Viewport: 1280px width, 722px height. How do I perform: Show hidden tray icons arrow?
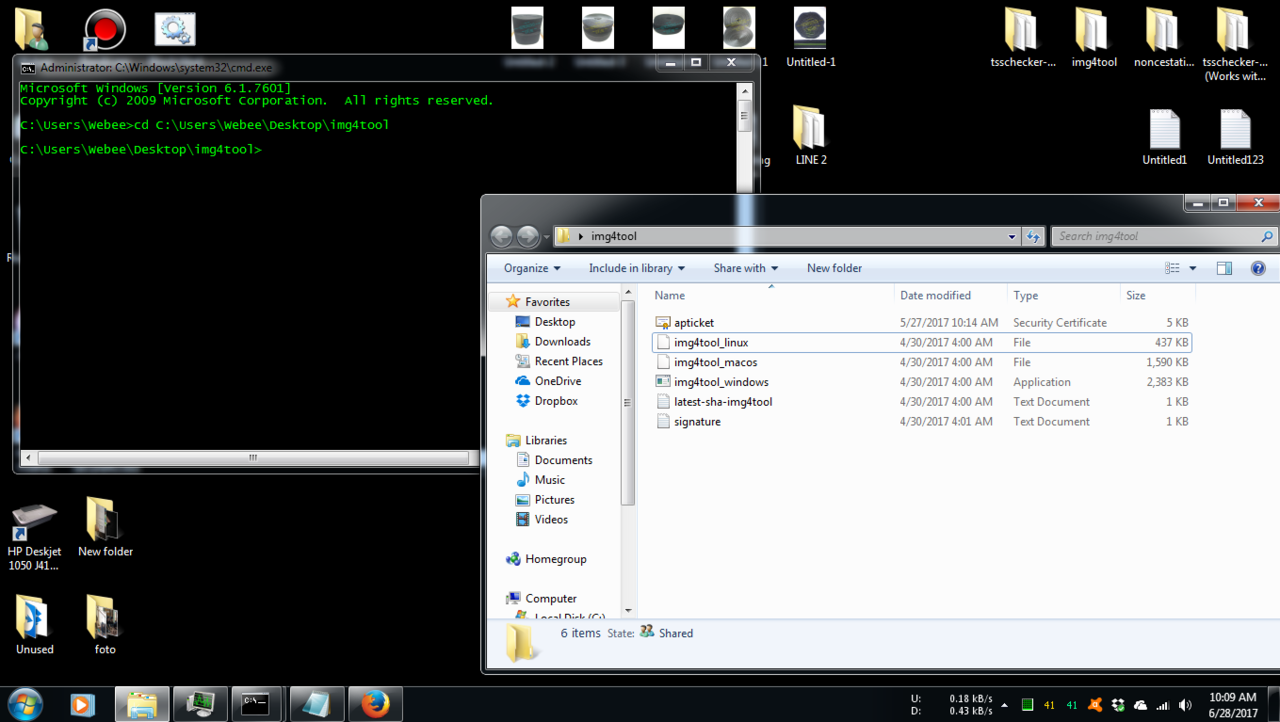1004,705
